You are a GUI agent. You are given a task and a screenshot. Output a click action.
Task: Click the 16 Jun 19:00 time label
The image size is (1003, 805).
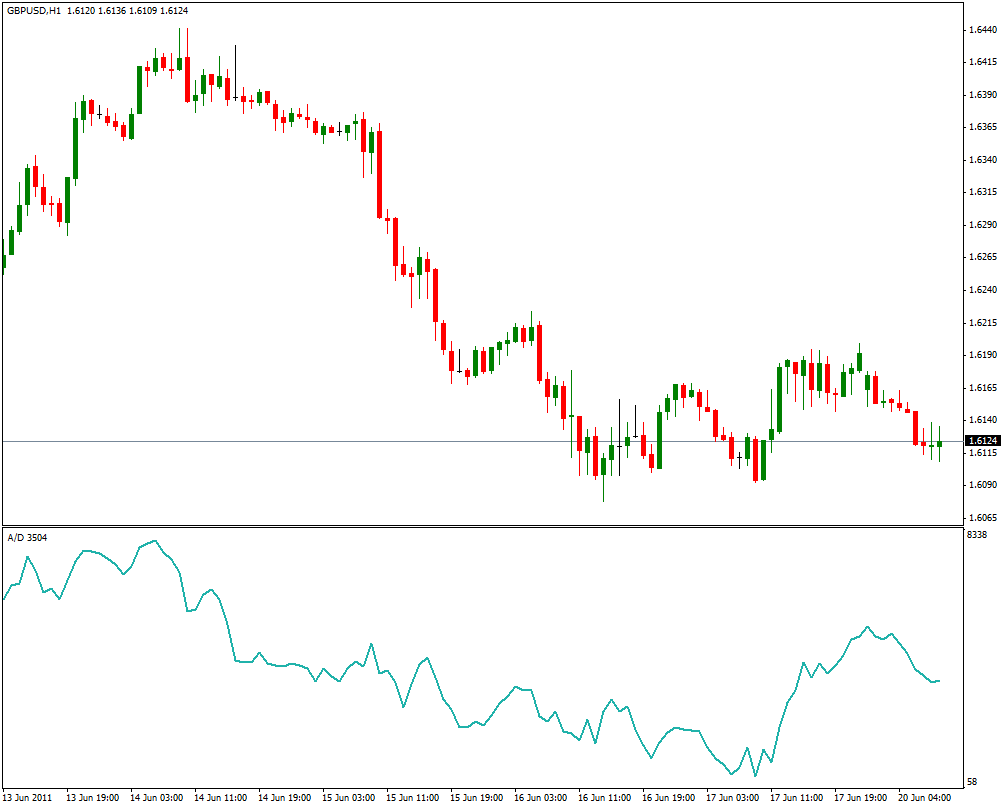pyautogui.click(x=668, y=797)
